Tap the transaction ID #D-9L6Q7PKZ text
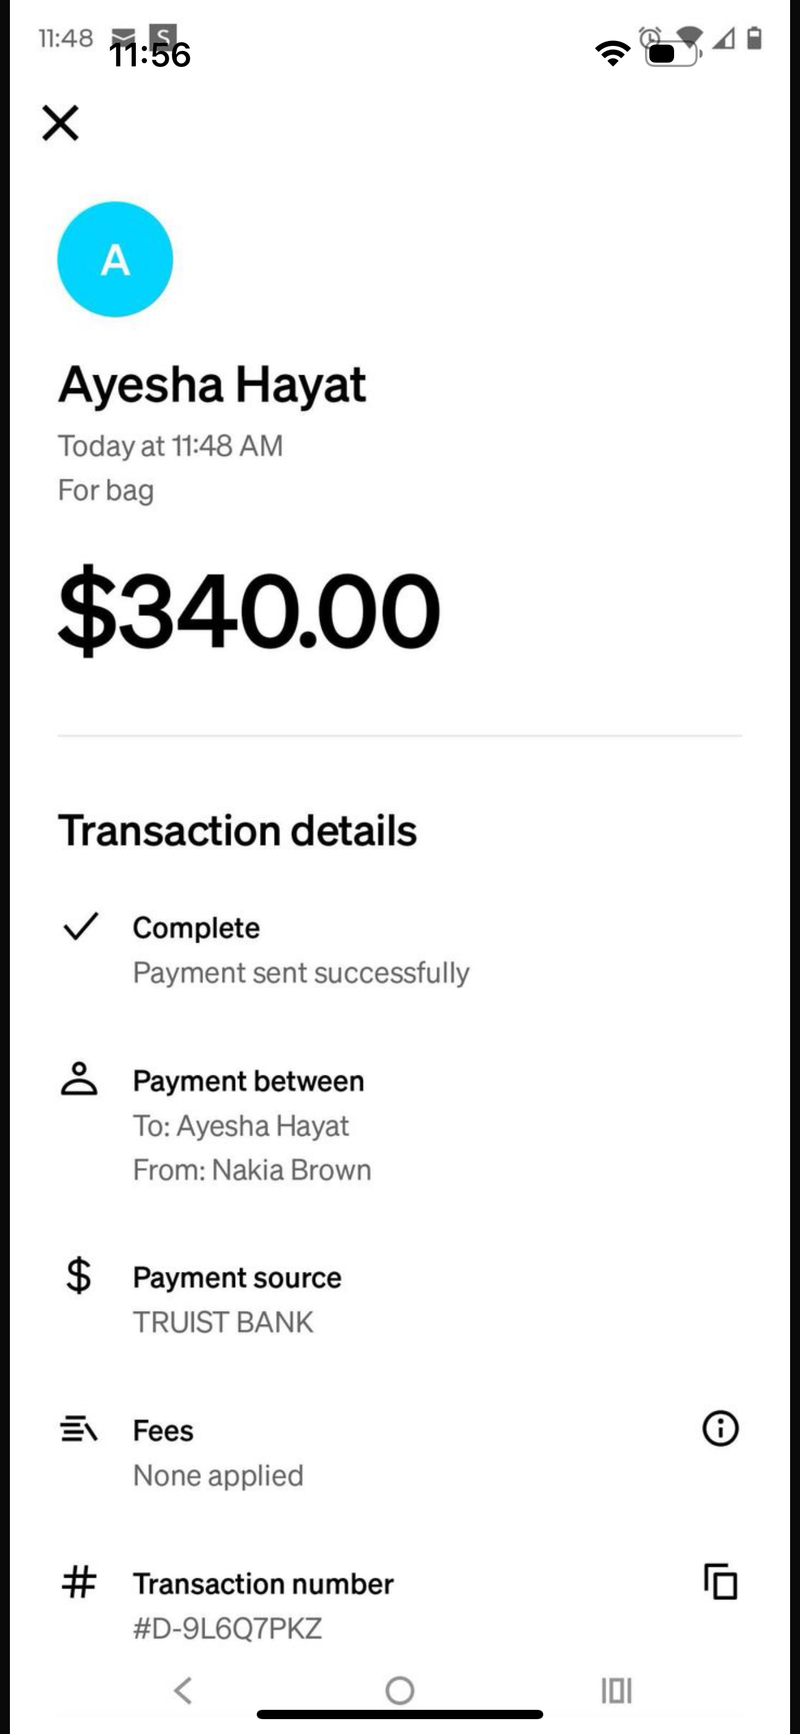The height and width of the screenshot is (1734, 800). pos(227,1628)
